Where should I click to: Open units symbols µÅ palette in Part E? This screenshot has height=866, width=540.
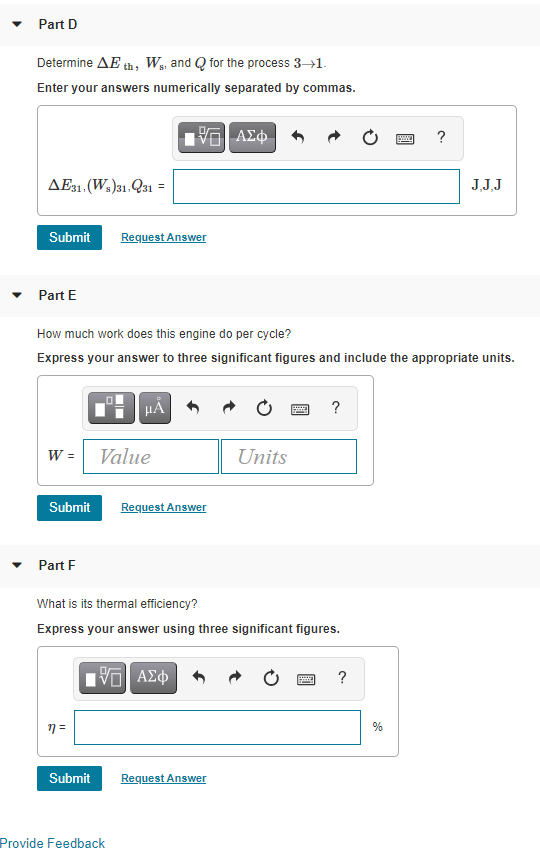pyautogui.click(x=155, y=408)
